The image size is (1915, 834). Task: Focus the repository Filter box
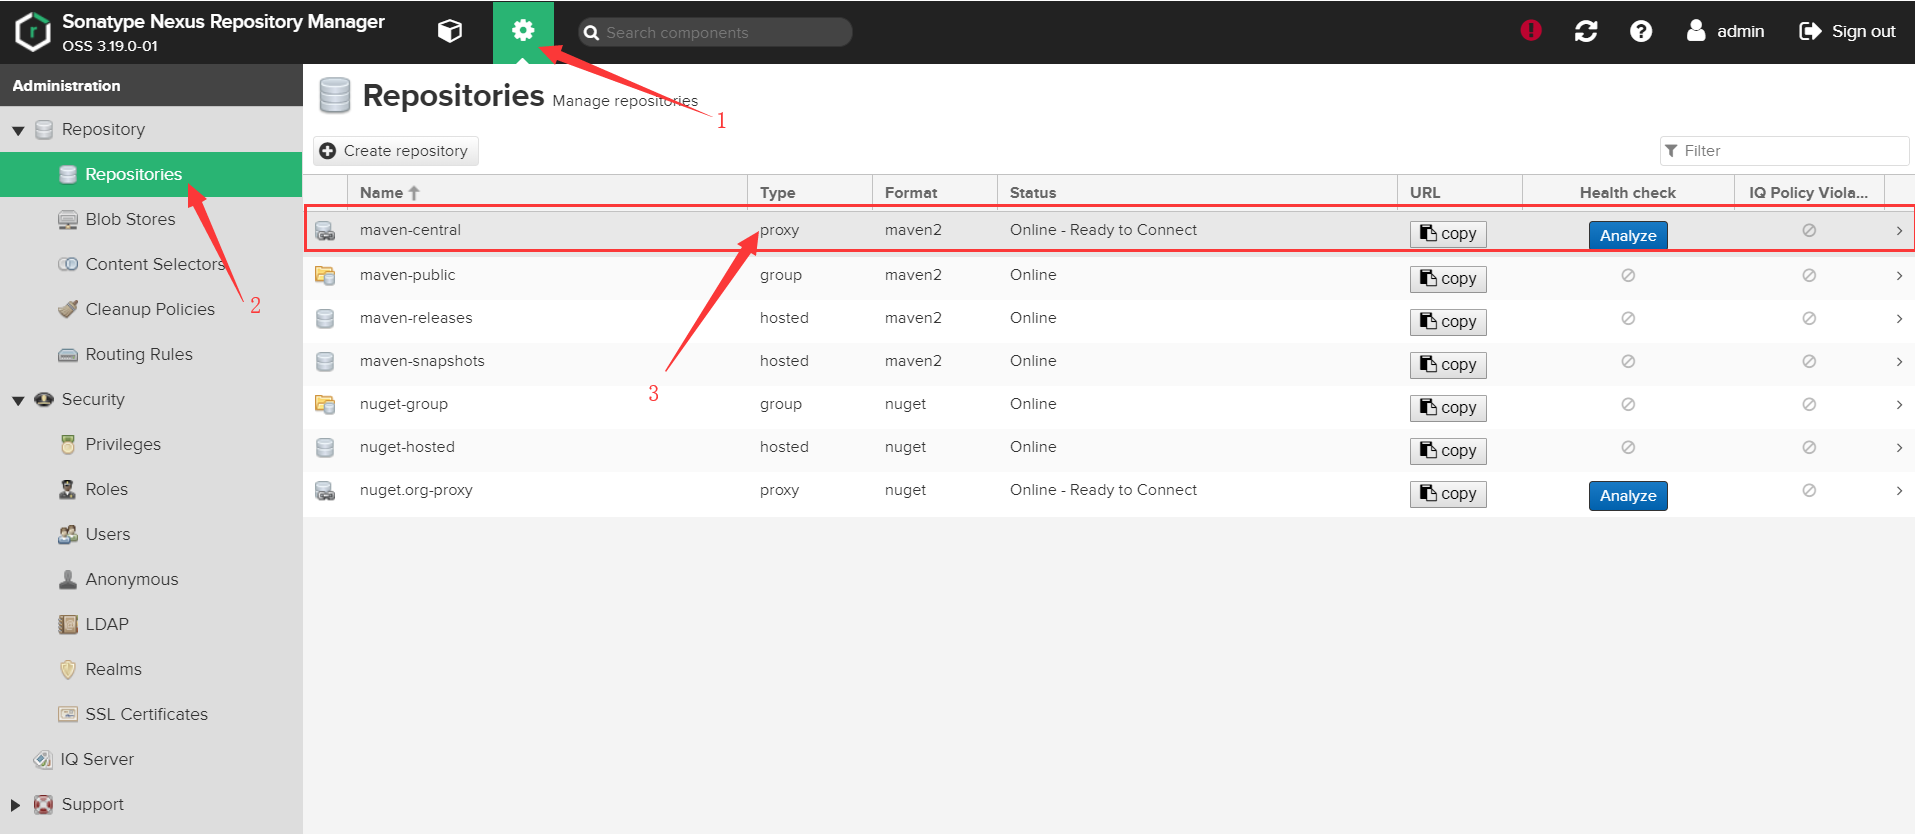coord(1785,151)
